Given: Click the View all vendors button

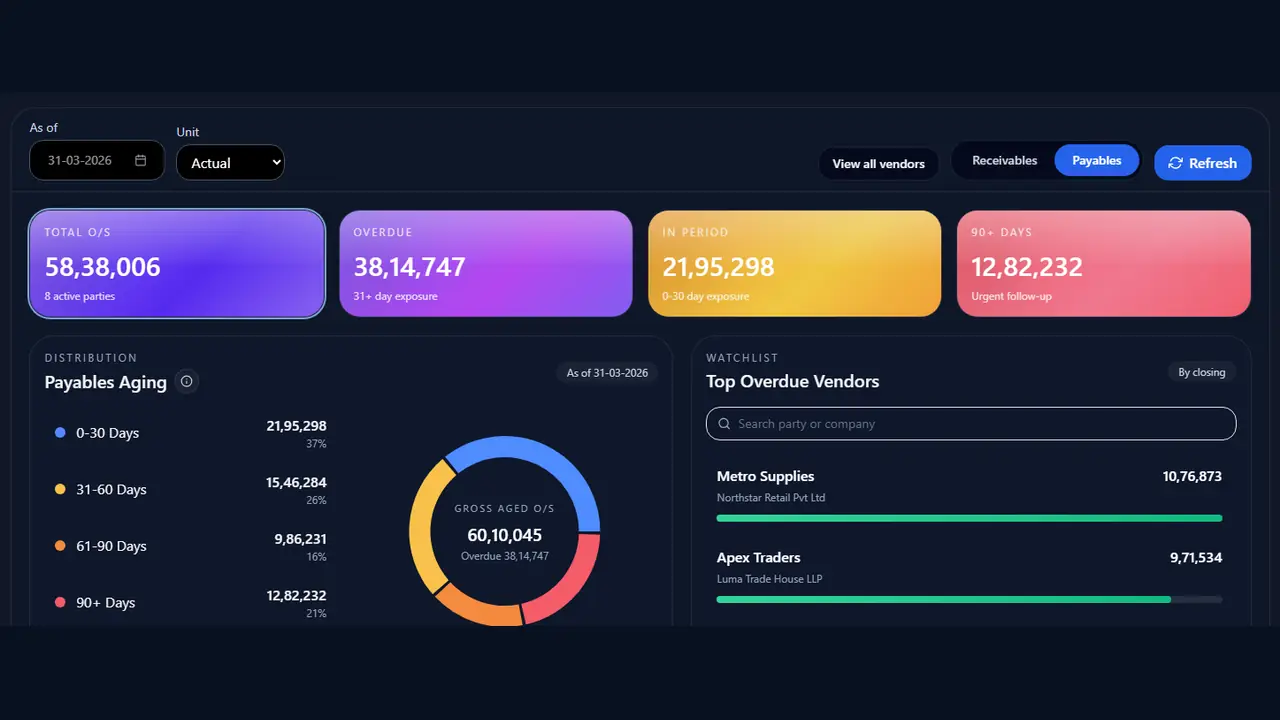Looking at the screenshot, I should 878,164.
